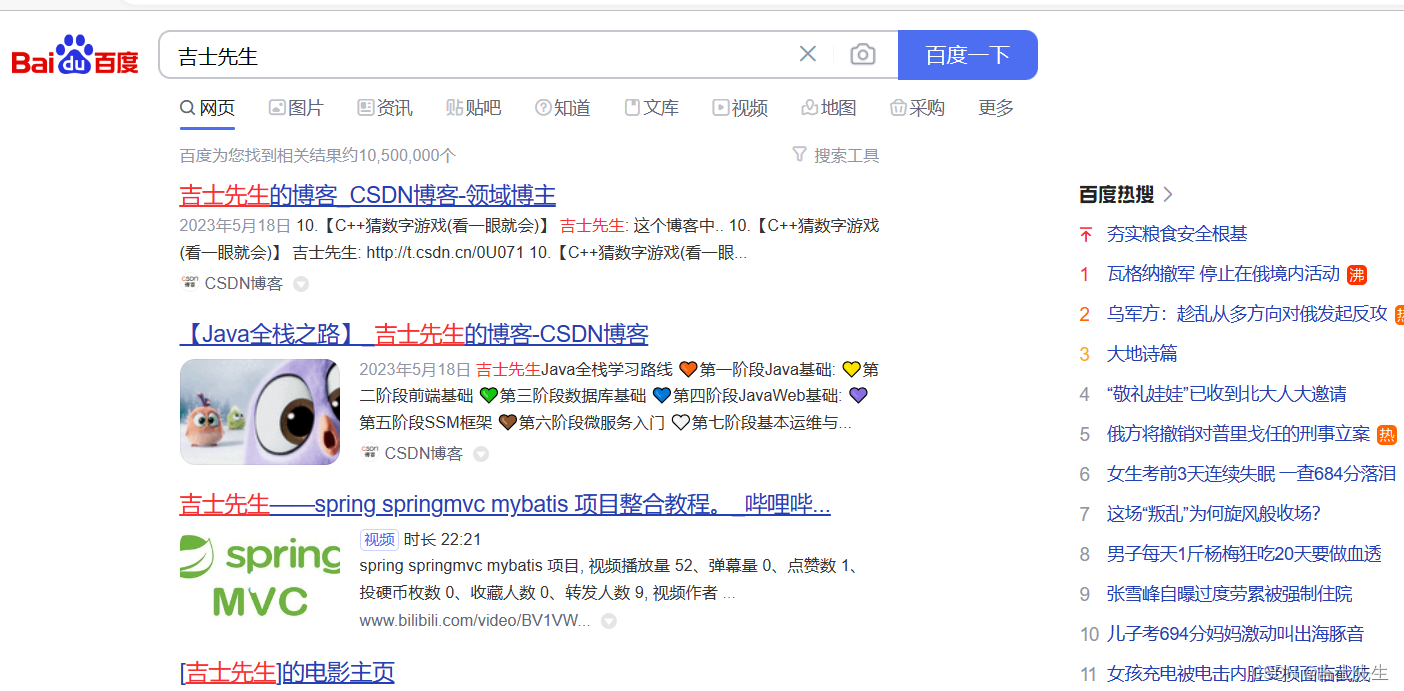Screen dimensions: 1404x691
Task: Open topic 儿子考694分妈妈激动叫出海豚音
Action: [1235, 634]
